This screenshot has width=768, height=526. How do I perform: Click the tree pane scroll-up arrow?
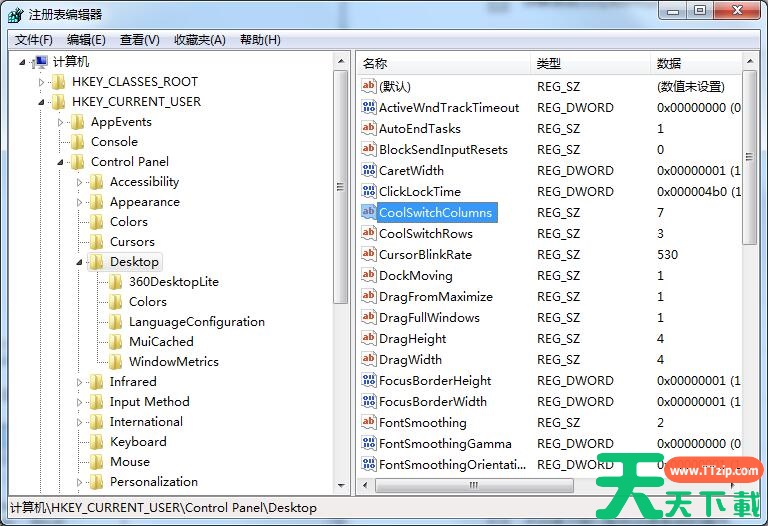pyautogui.click(x=341, y=61)
